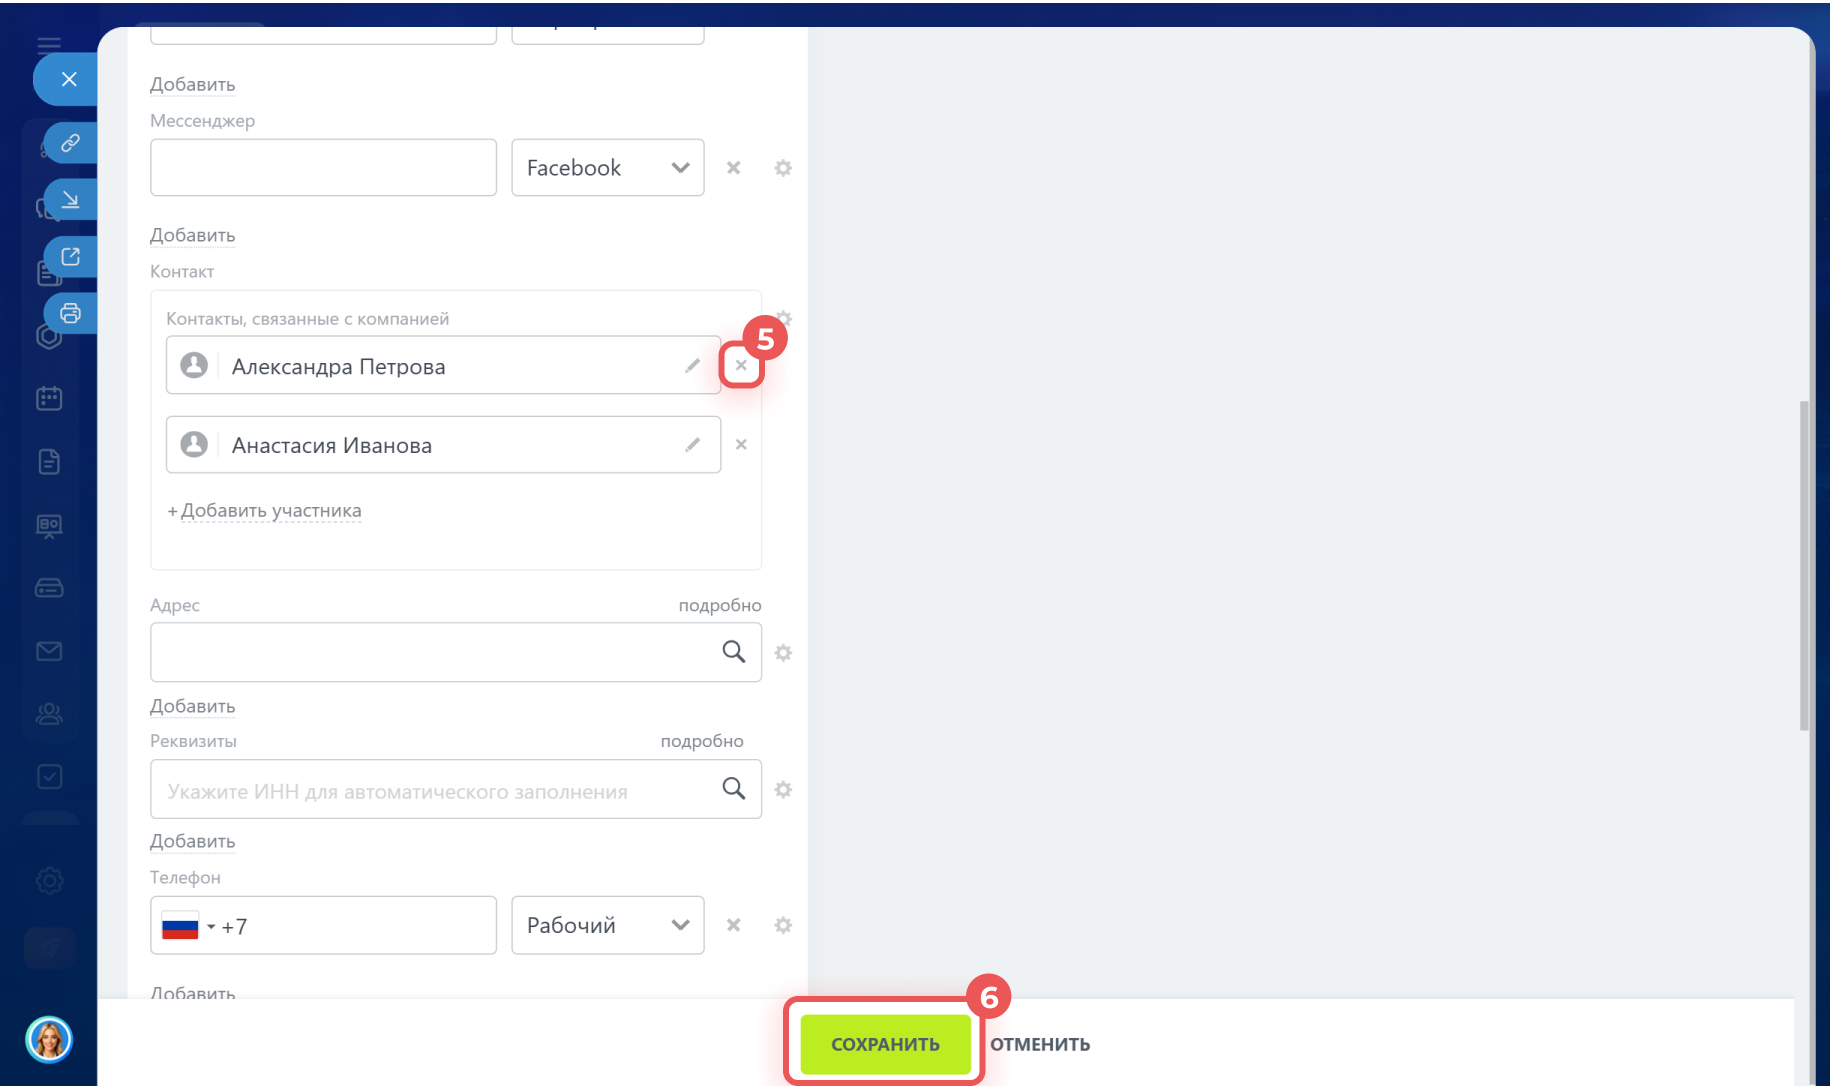Viewport: 1830px width, 1086px height.
Task: Open the calendar icon in the left sidebar
Action: [x=49, y=398]
